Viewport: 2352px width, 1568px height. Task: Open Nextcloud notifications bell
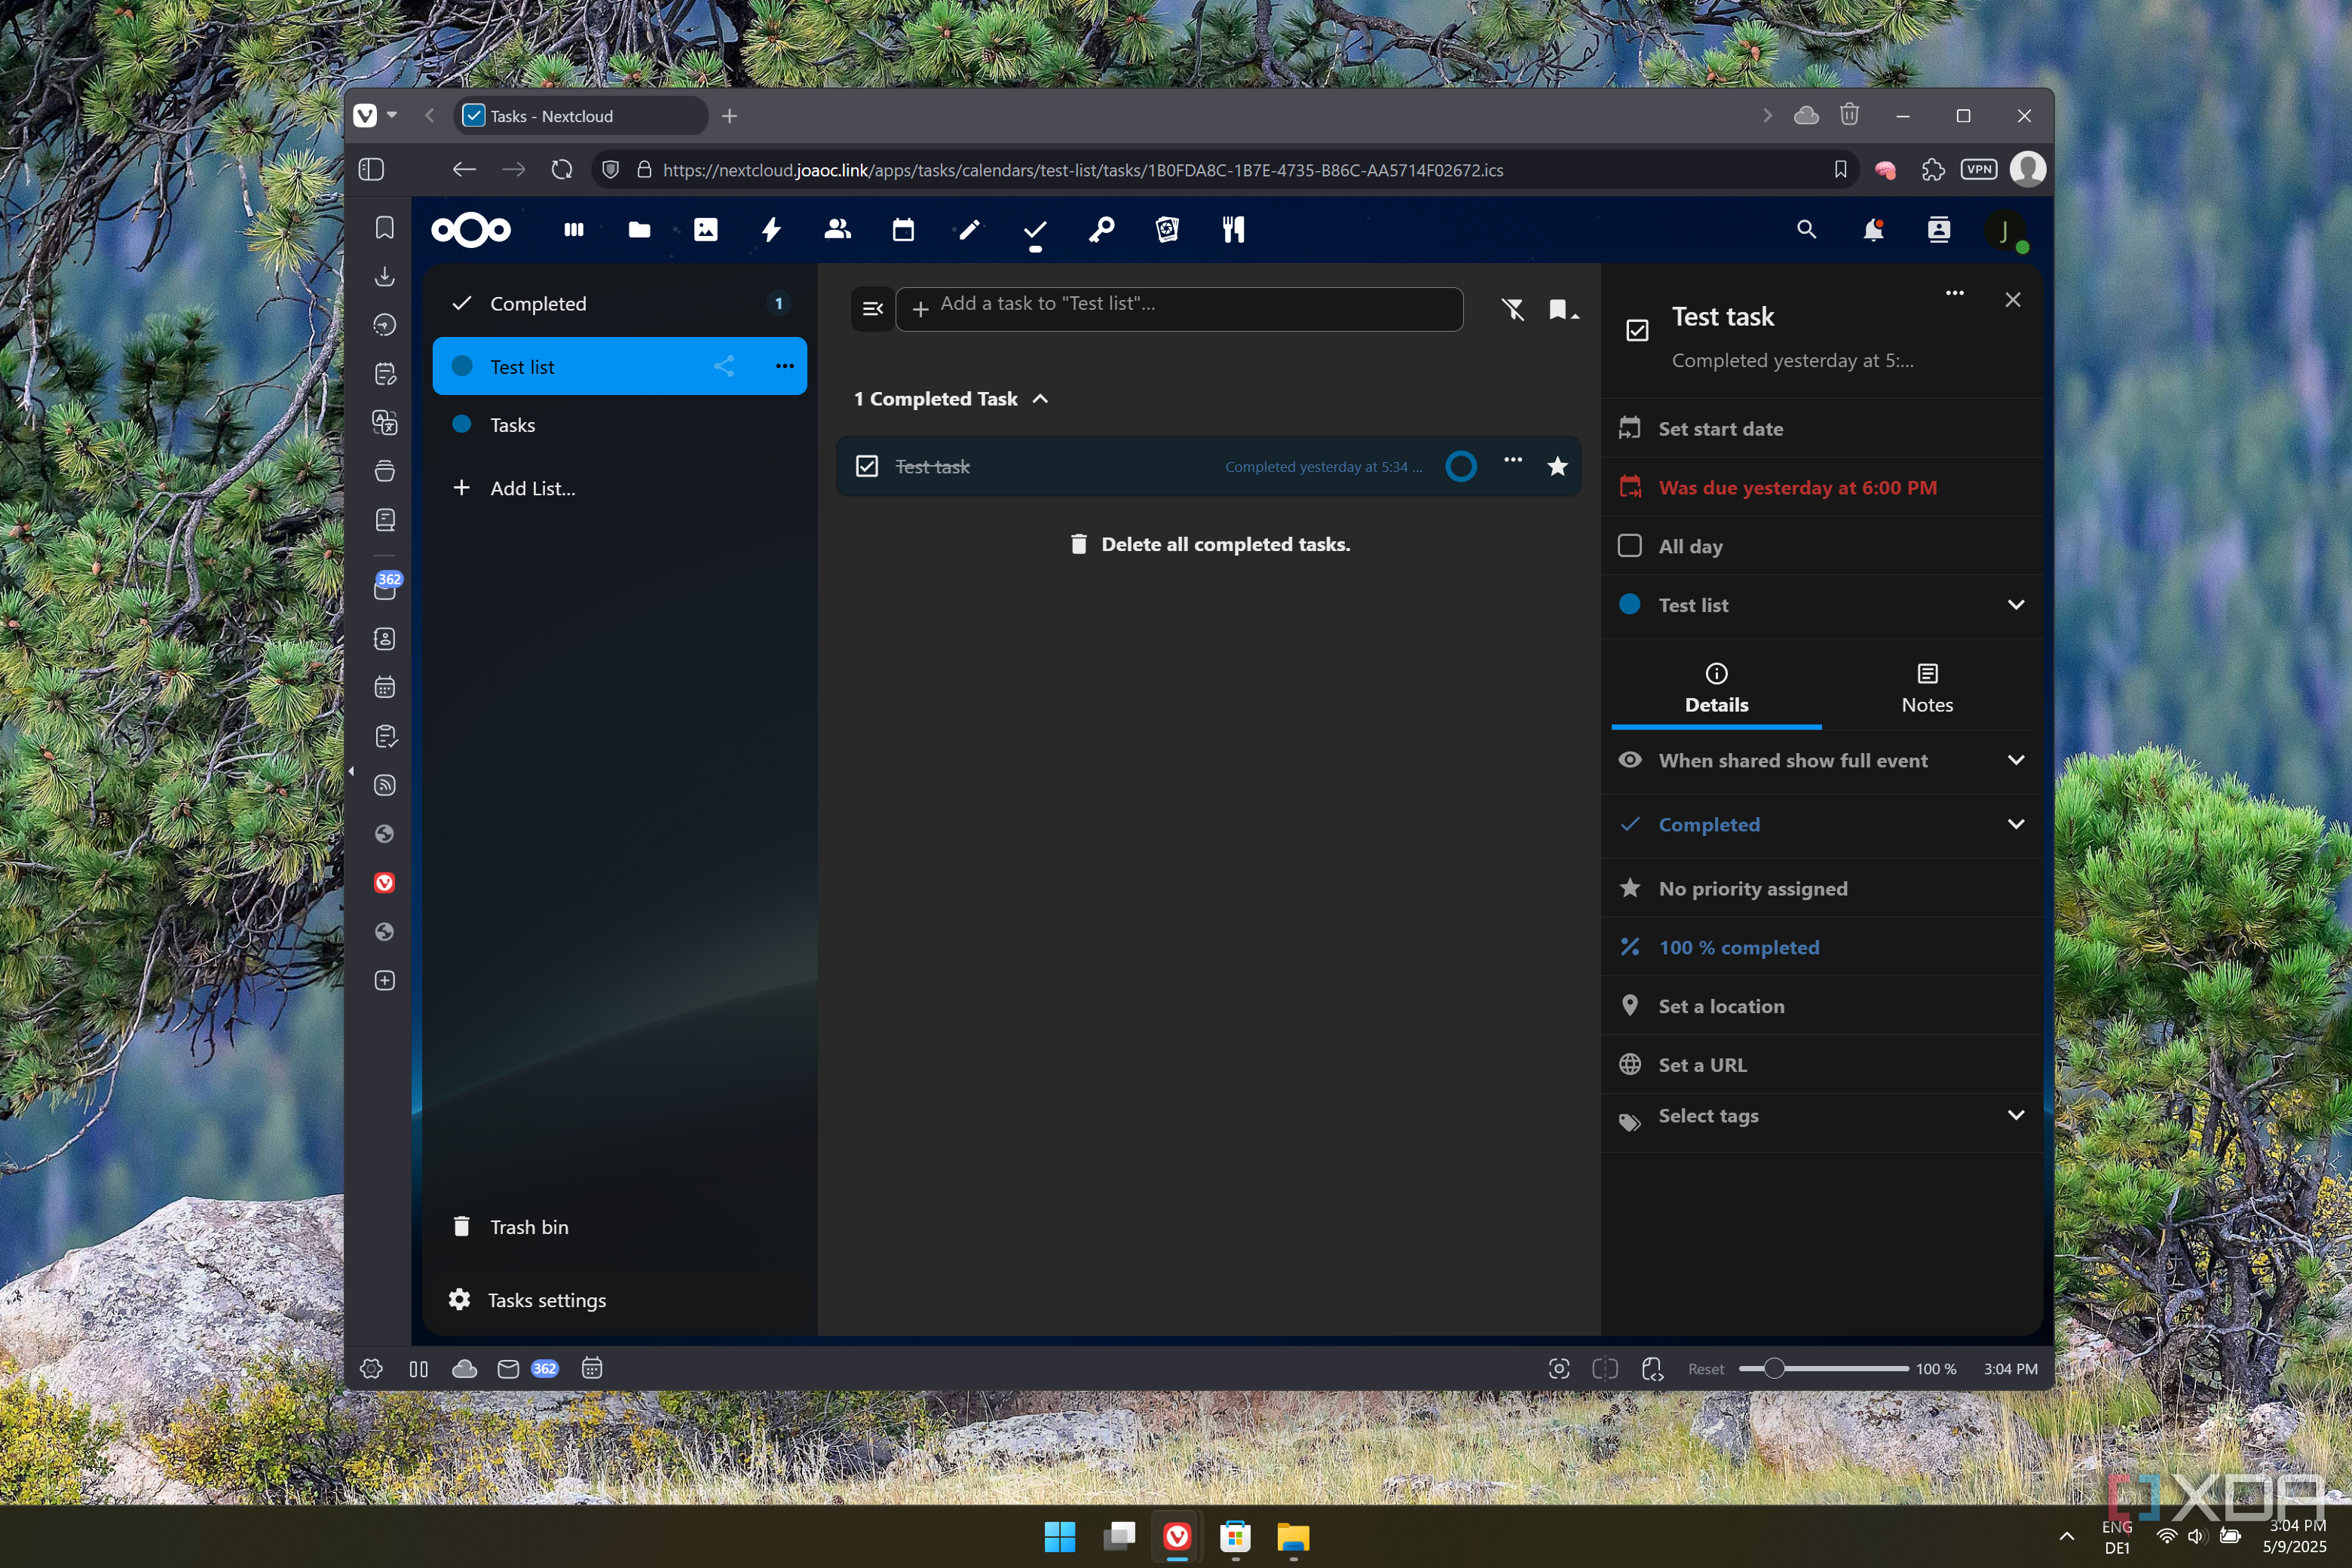(x=1873, y=230)
